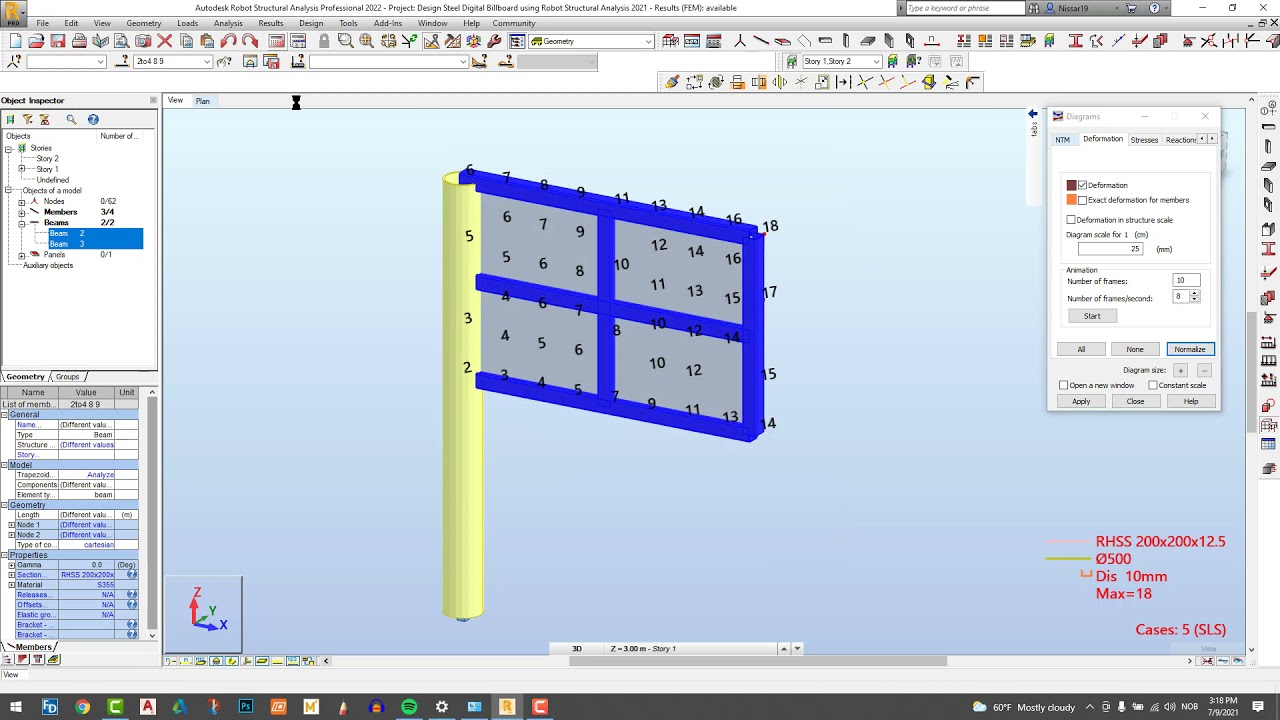The height and width of the screenshot is (720, 1280).
Task: Click the mirror icon in the edit toolbar
Action: [x=780, y=82]
